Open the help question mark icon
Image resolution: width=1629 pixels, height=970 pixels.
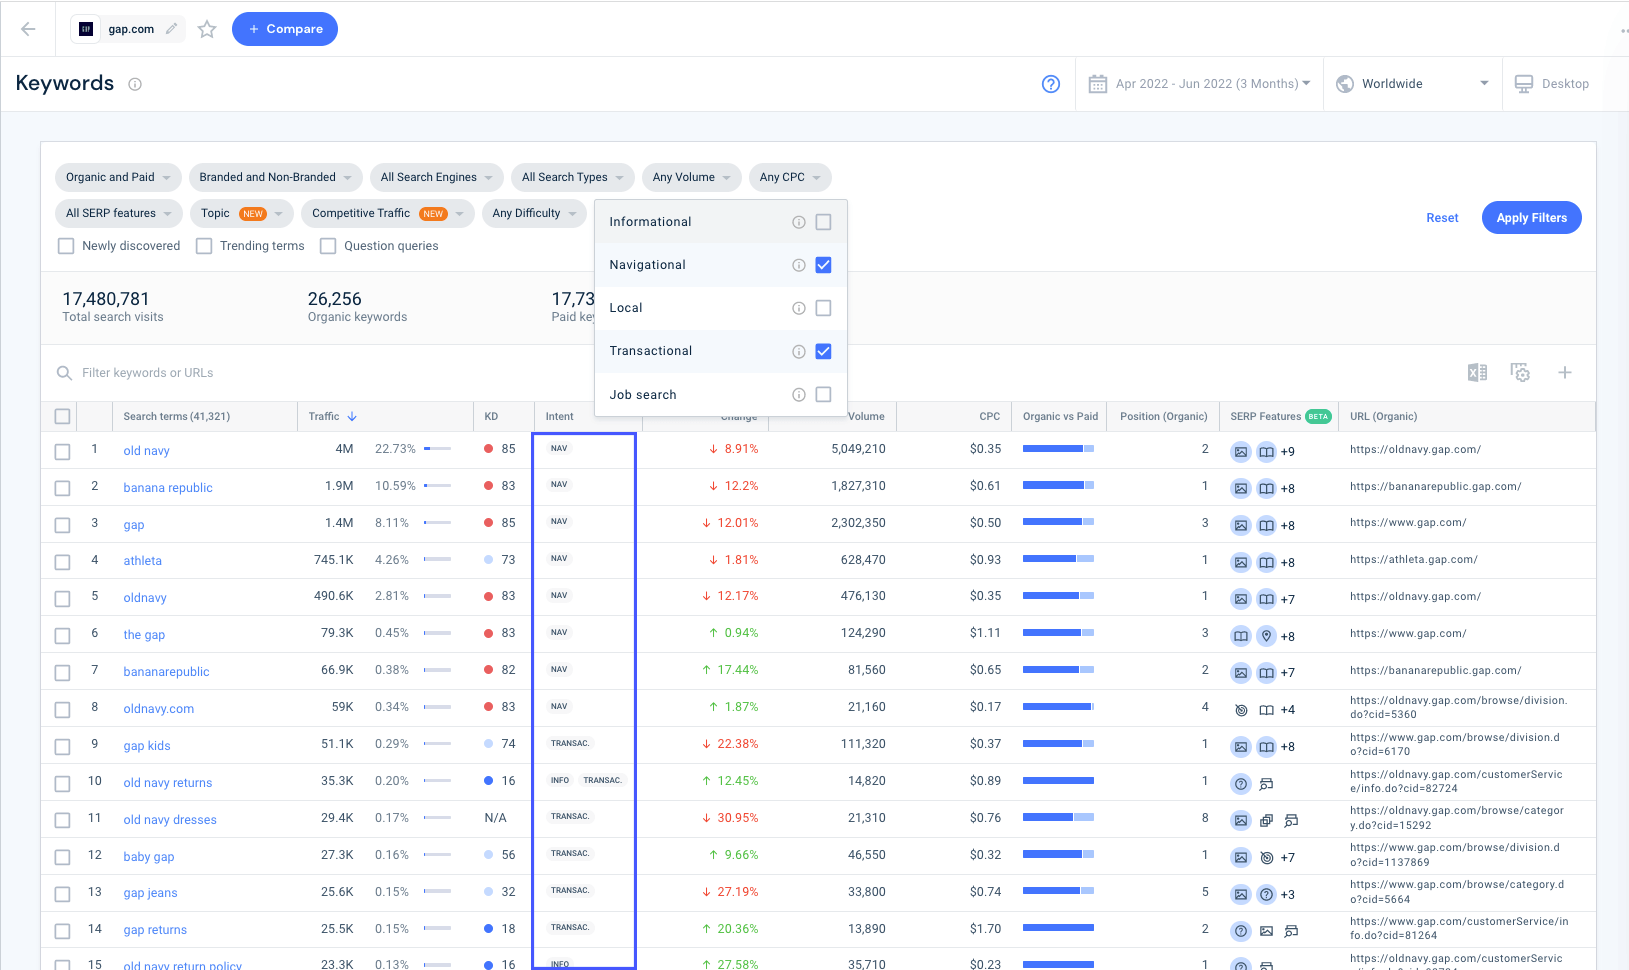1050,84
